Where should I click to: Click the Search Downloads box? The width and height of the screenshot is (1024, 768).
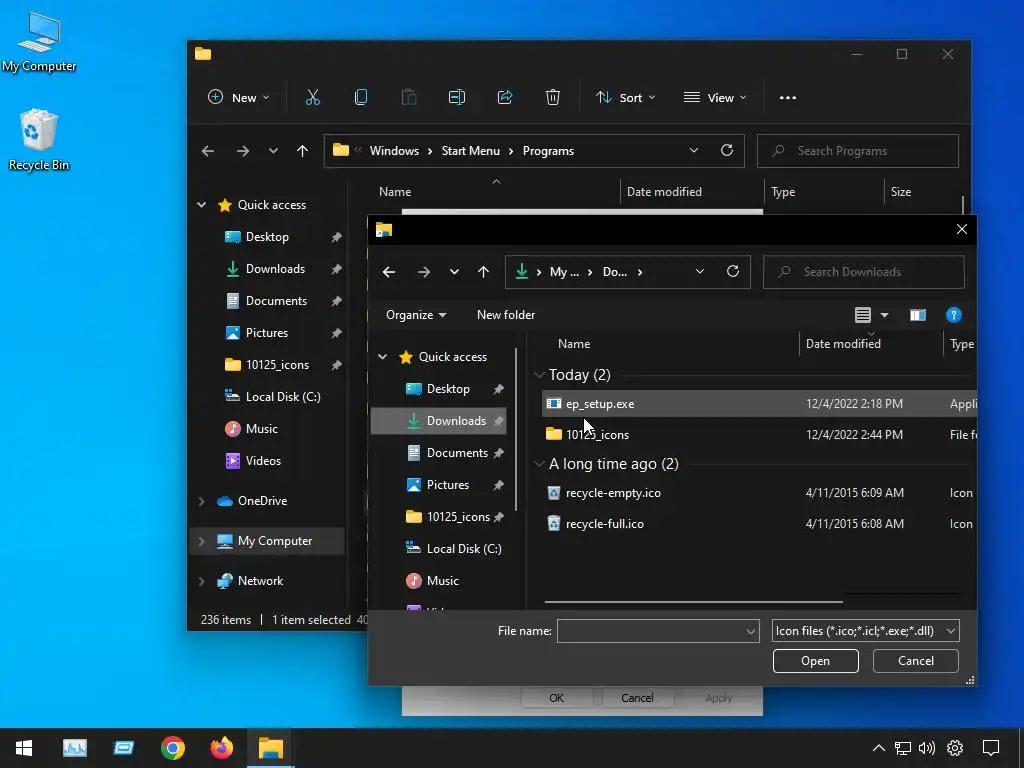(863, 272)
